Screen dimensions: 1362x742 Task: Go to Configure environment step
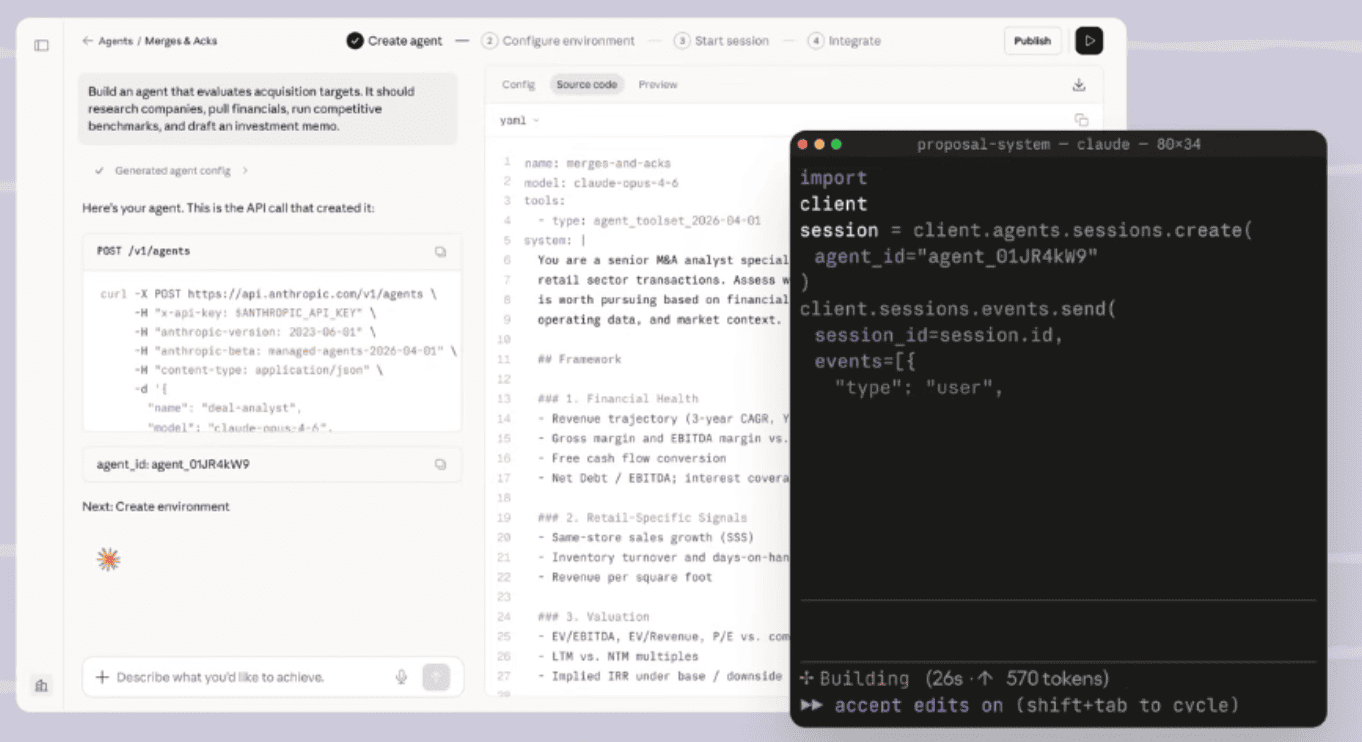(x=567, y=41)
